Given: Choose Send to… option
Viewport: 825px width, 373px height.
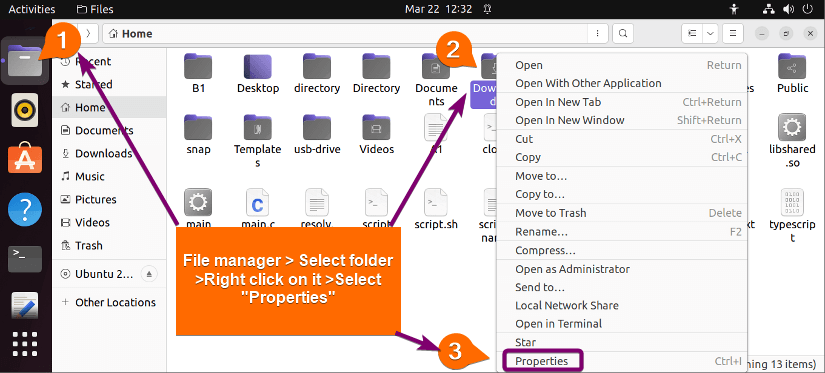Looking at the screenshot, I should [621, 287].
